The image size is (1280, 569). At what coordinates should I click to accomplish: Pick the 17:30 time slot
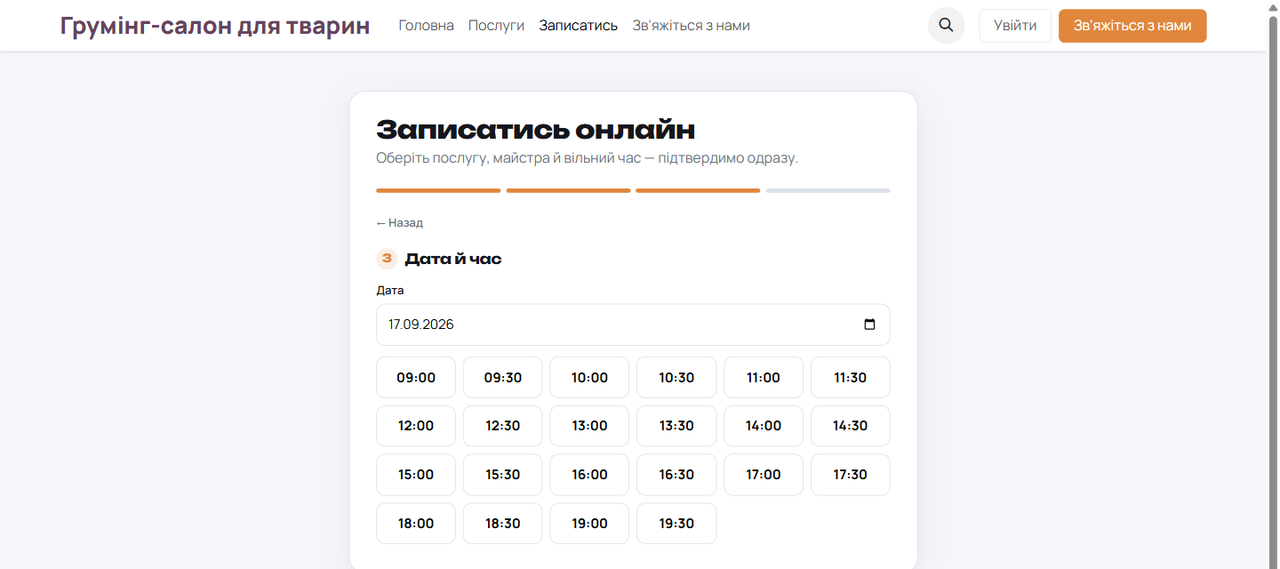click(x=850, y=475)
